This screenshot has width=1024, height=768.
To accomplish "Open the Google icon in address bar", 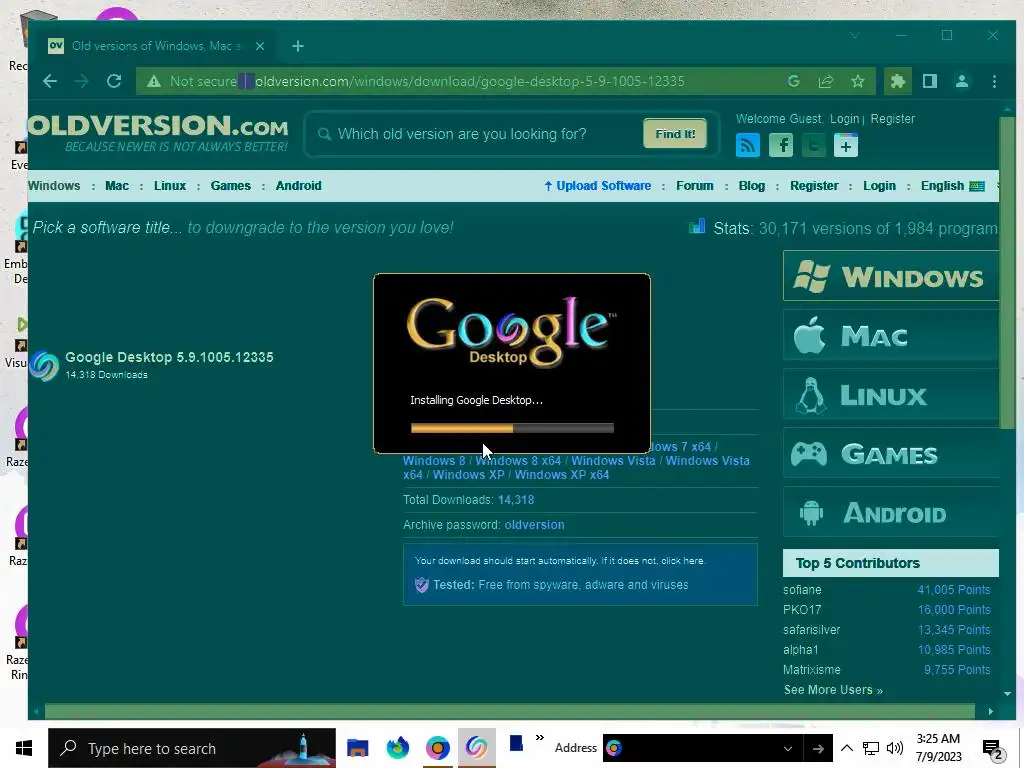I will tap(793, 81).
